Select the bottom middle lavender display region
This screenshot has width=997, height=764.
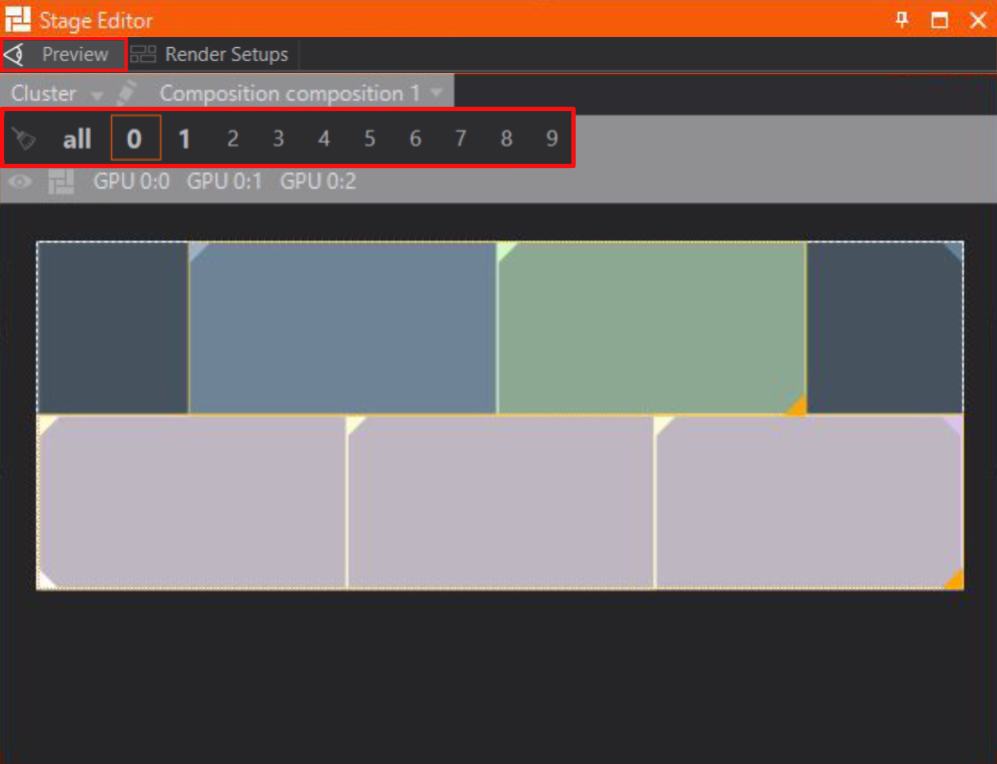500,502
